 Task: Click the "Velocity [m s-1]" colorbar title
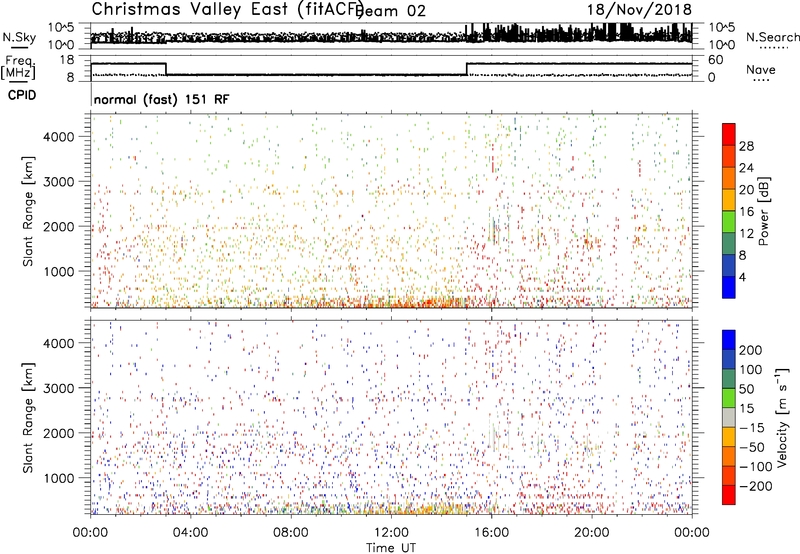[x=782, y=417]
